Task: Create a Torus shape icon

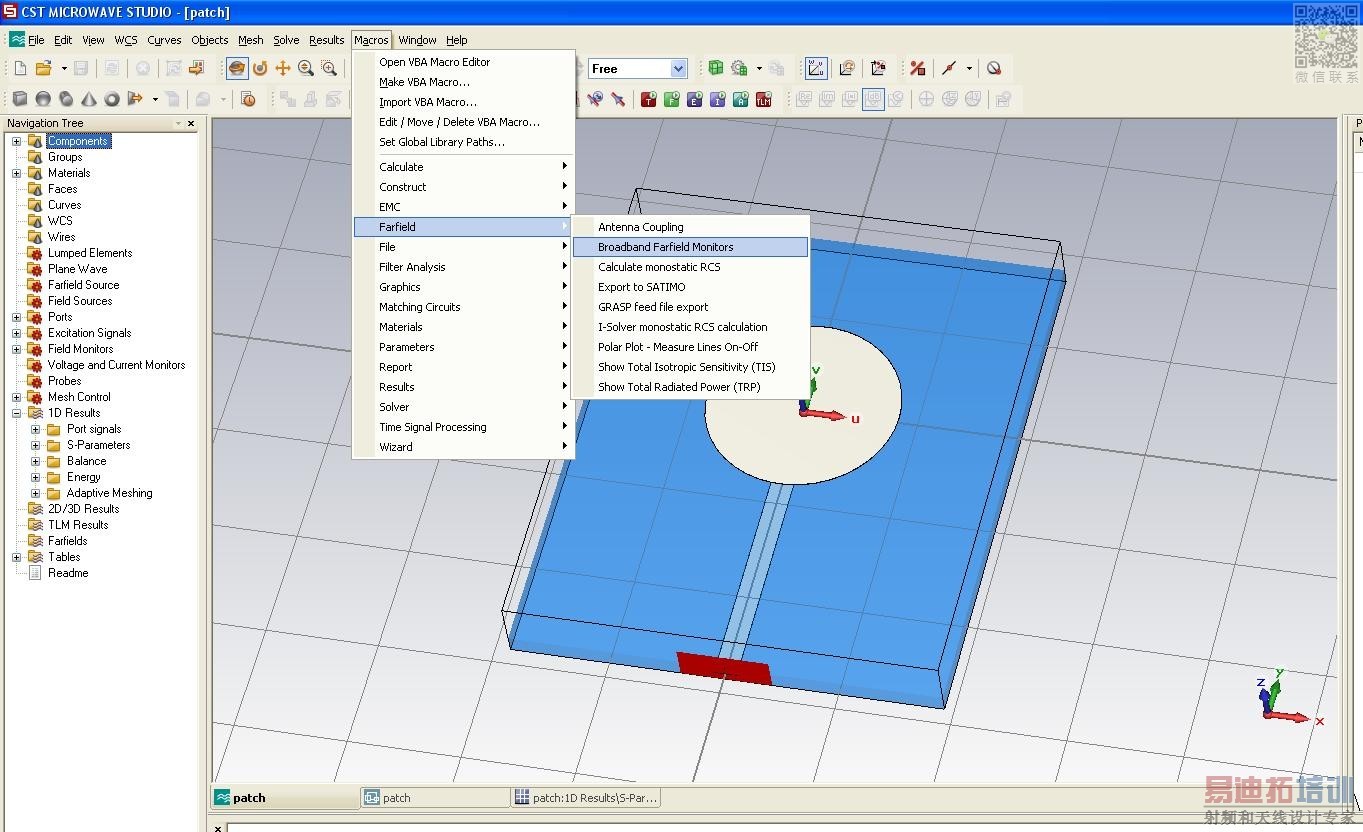Action: click(112, 99)
